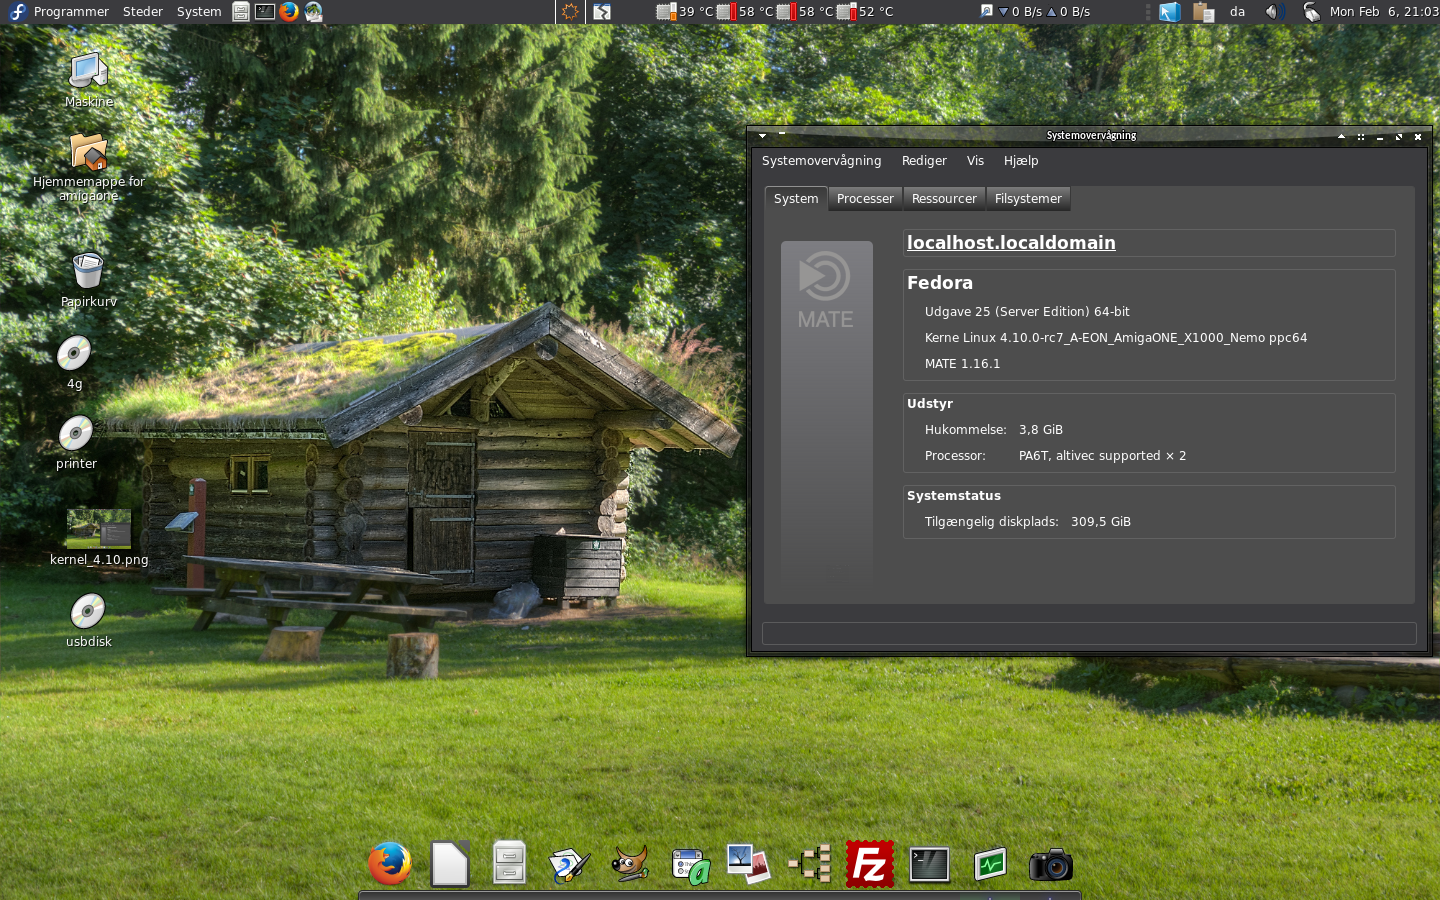This screenshot has width=1440, height=900.
Task: Expand the Programmer applications menu
Action: pyautogui.click(x=70, y=12)
